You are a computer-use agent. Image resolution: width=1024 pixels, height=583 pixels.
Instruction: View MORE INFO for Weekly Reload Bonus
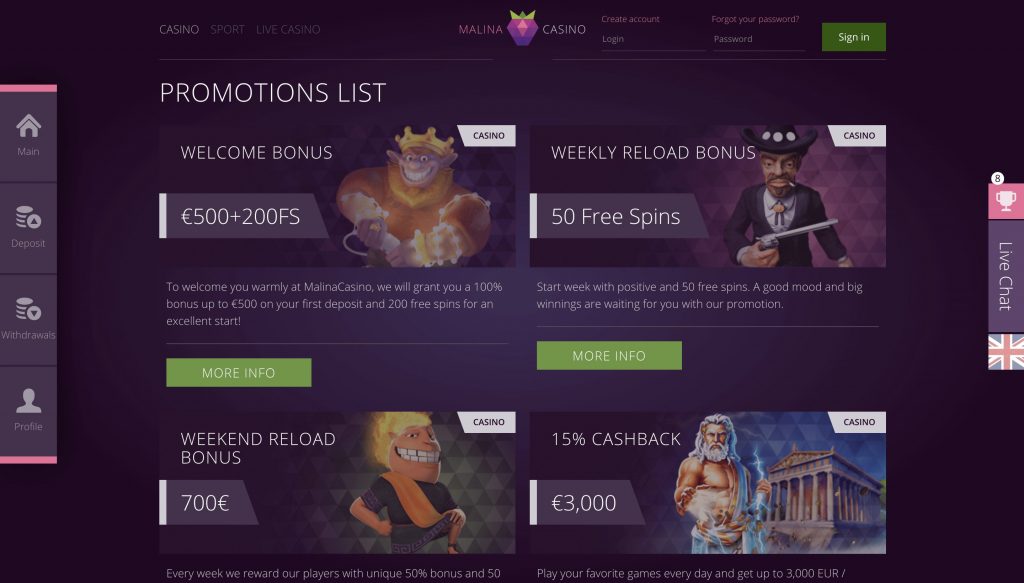click(609, 356)
